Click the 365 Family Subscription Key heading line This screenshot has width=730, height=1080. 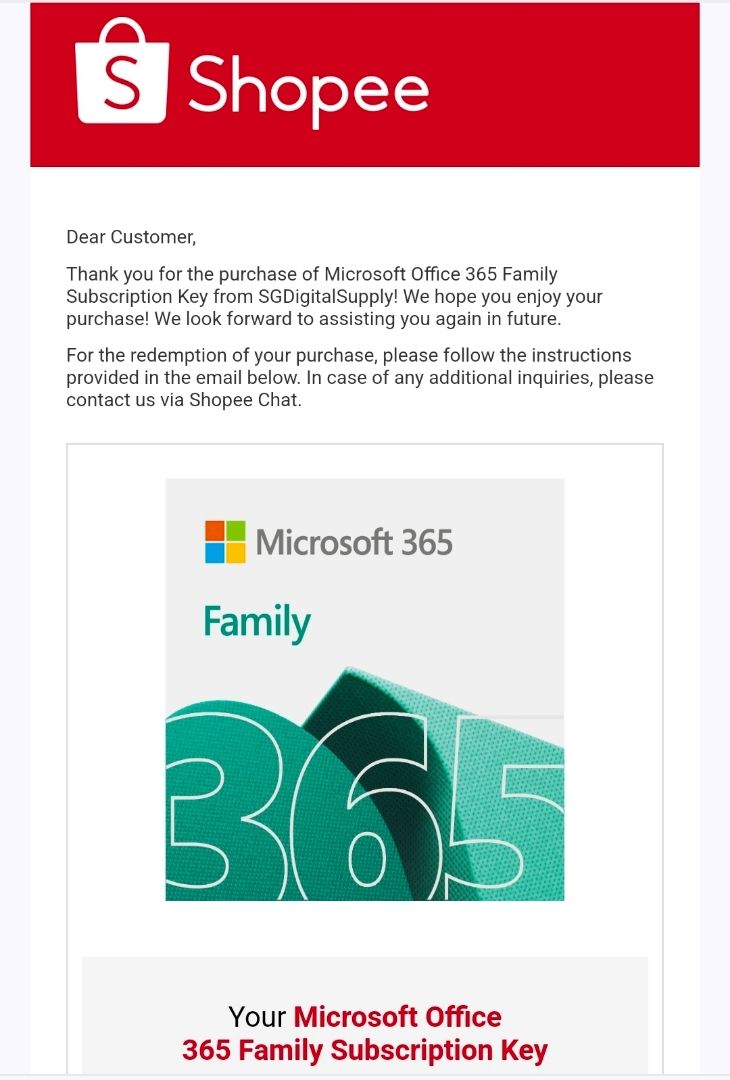coord(365,1050)
